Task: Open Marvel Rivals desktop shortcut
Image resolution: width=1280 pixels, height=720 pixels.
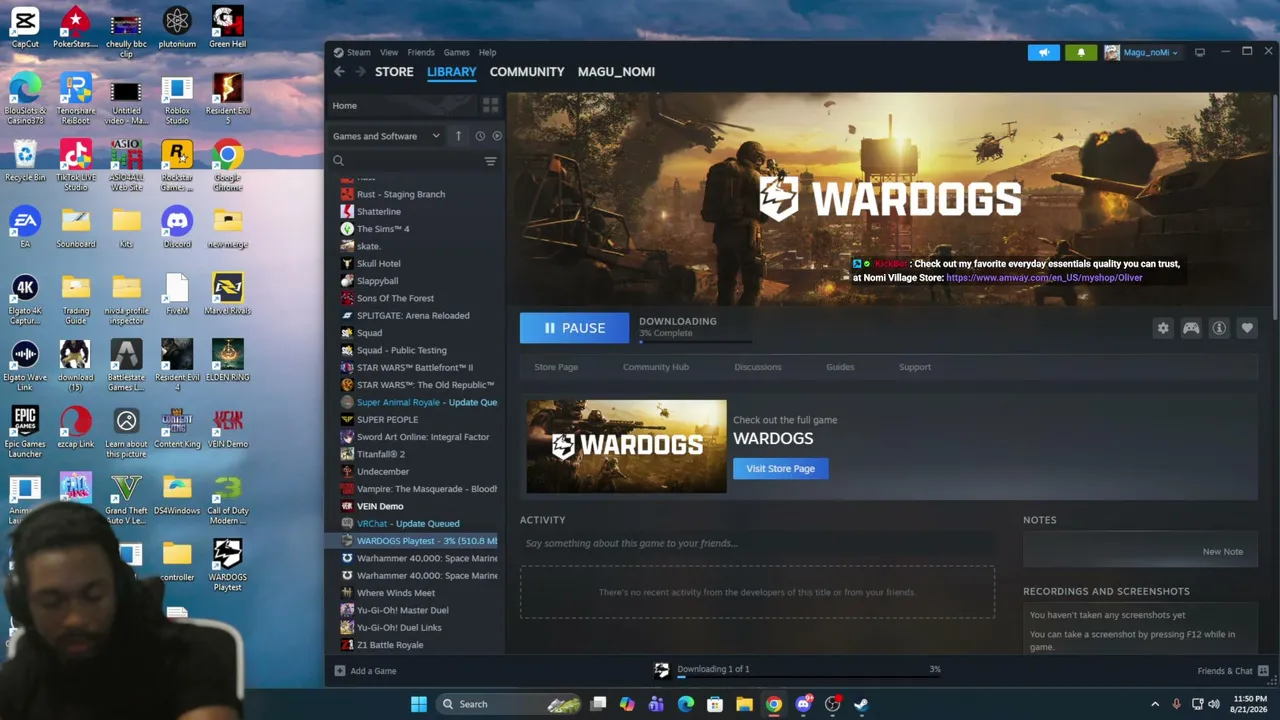Action: [x=228, y=295]
